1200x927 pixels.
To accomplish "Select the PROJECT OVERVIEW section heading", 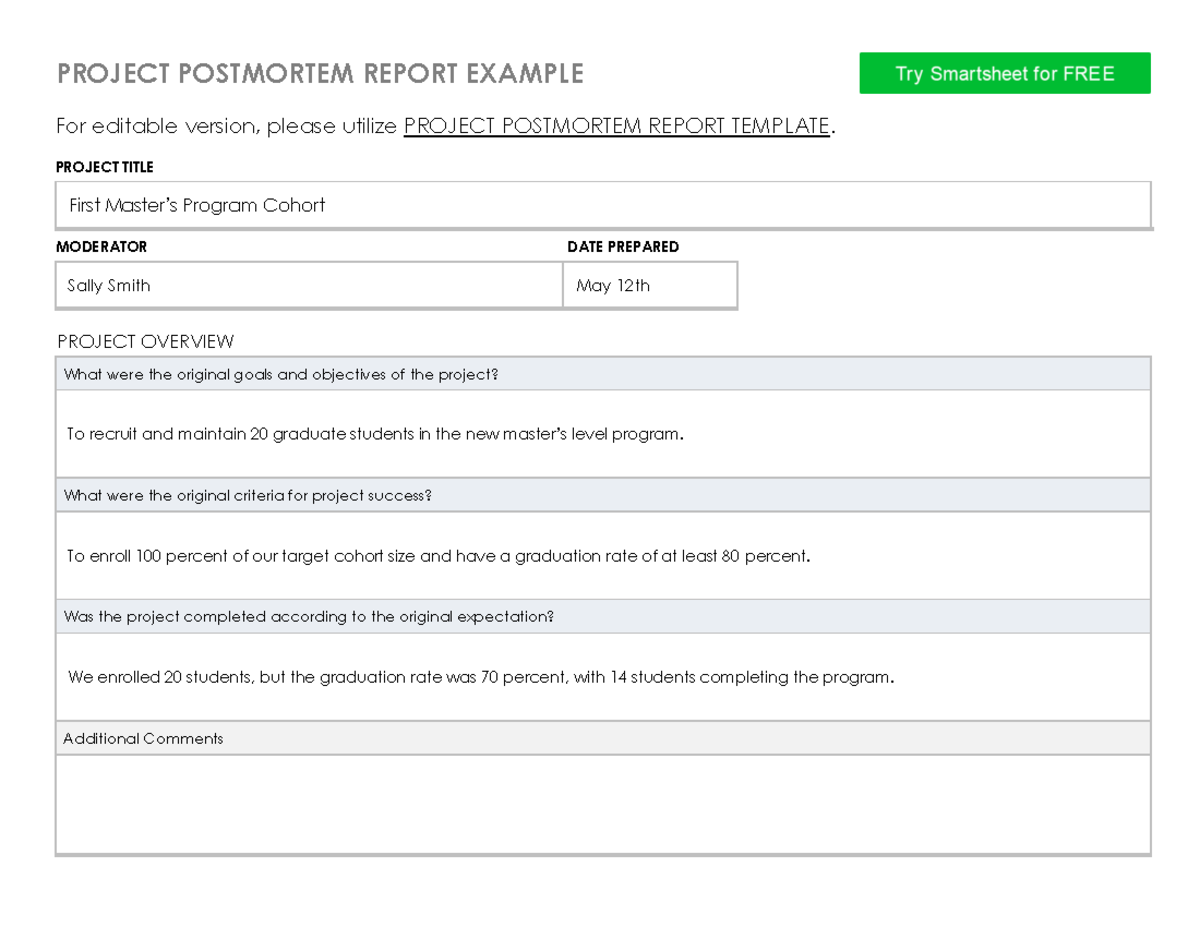I will coord(146,342).
